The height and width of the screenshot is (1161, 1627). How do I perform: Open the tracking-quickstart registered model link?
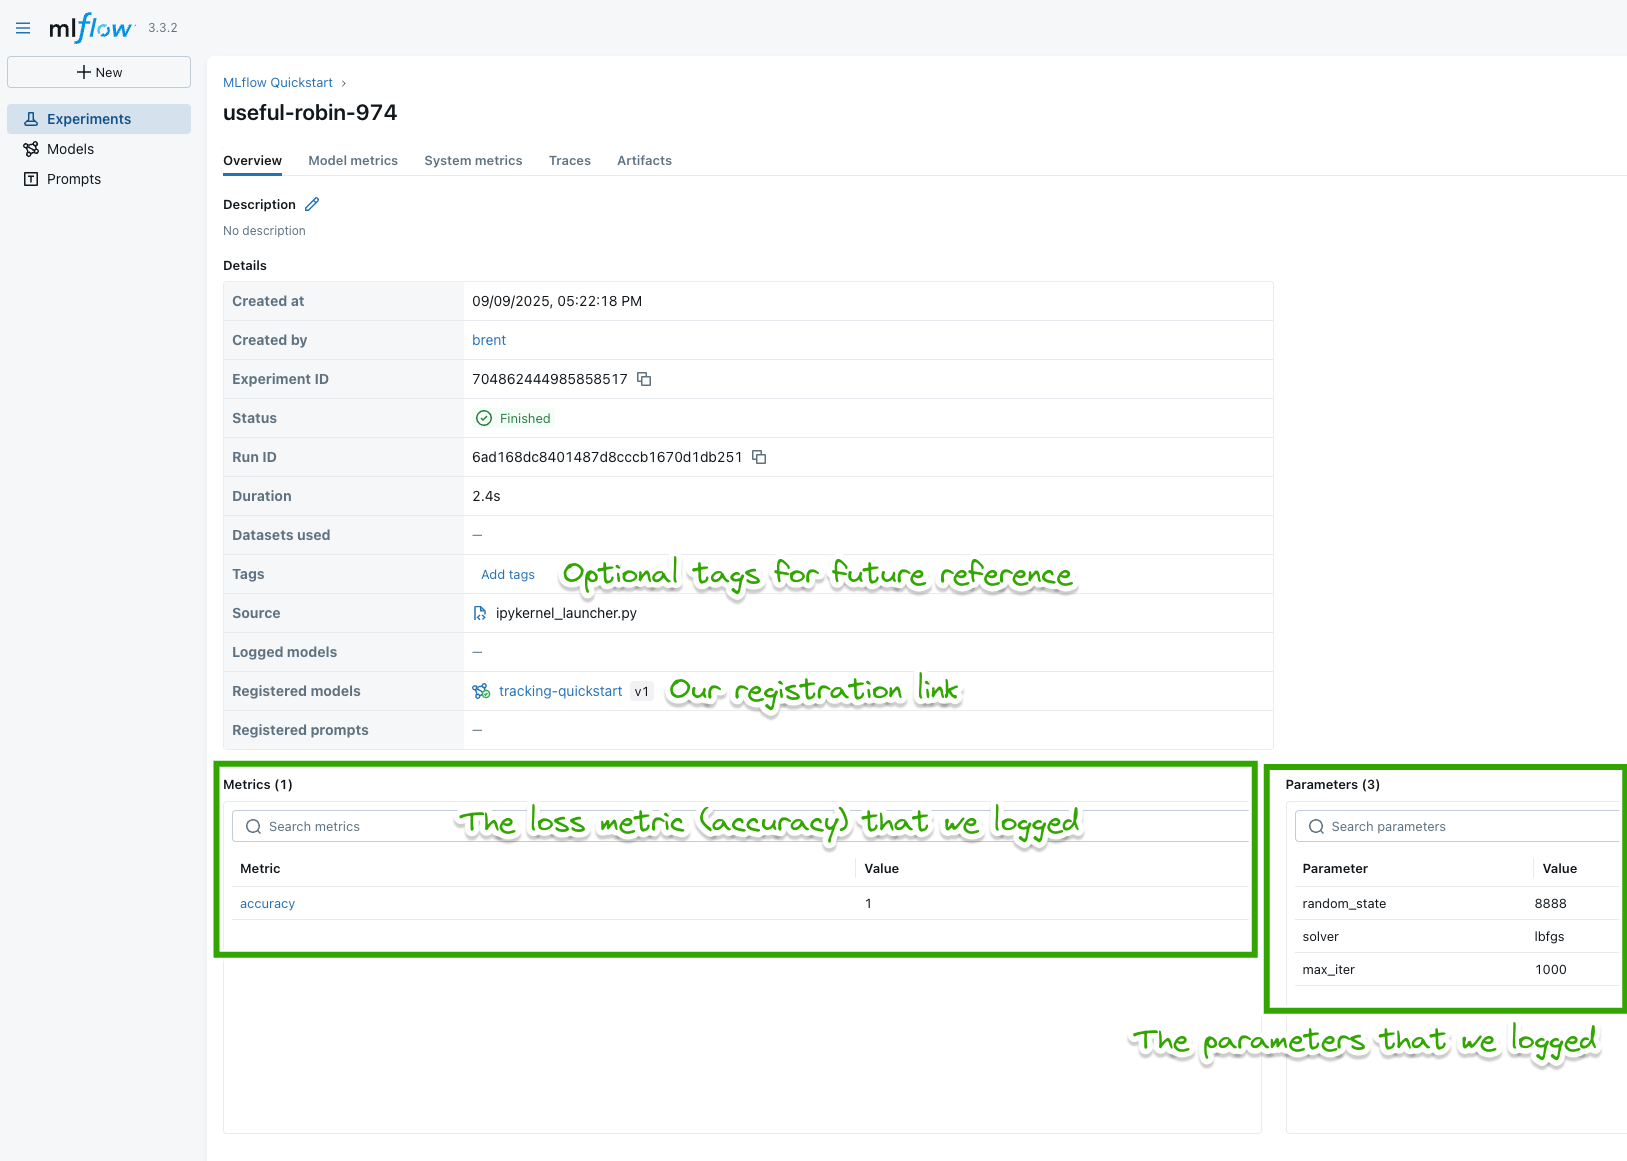pos(559,691)
